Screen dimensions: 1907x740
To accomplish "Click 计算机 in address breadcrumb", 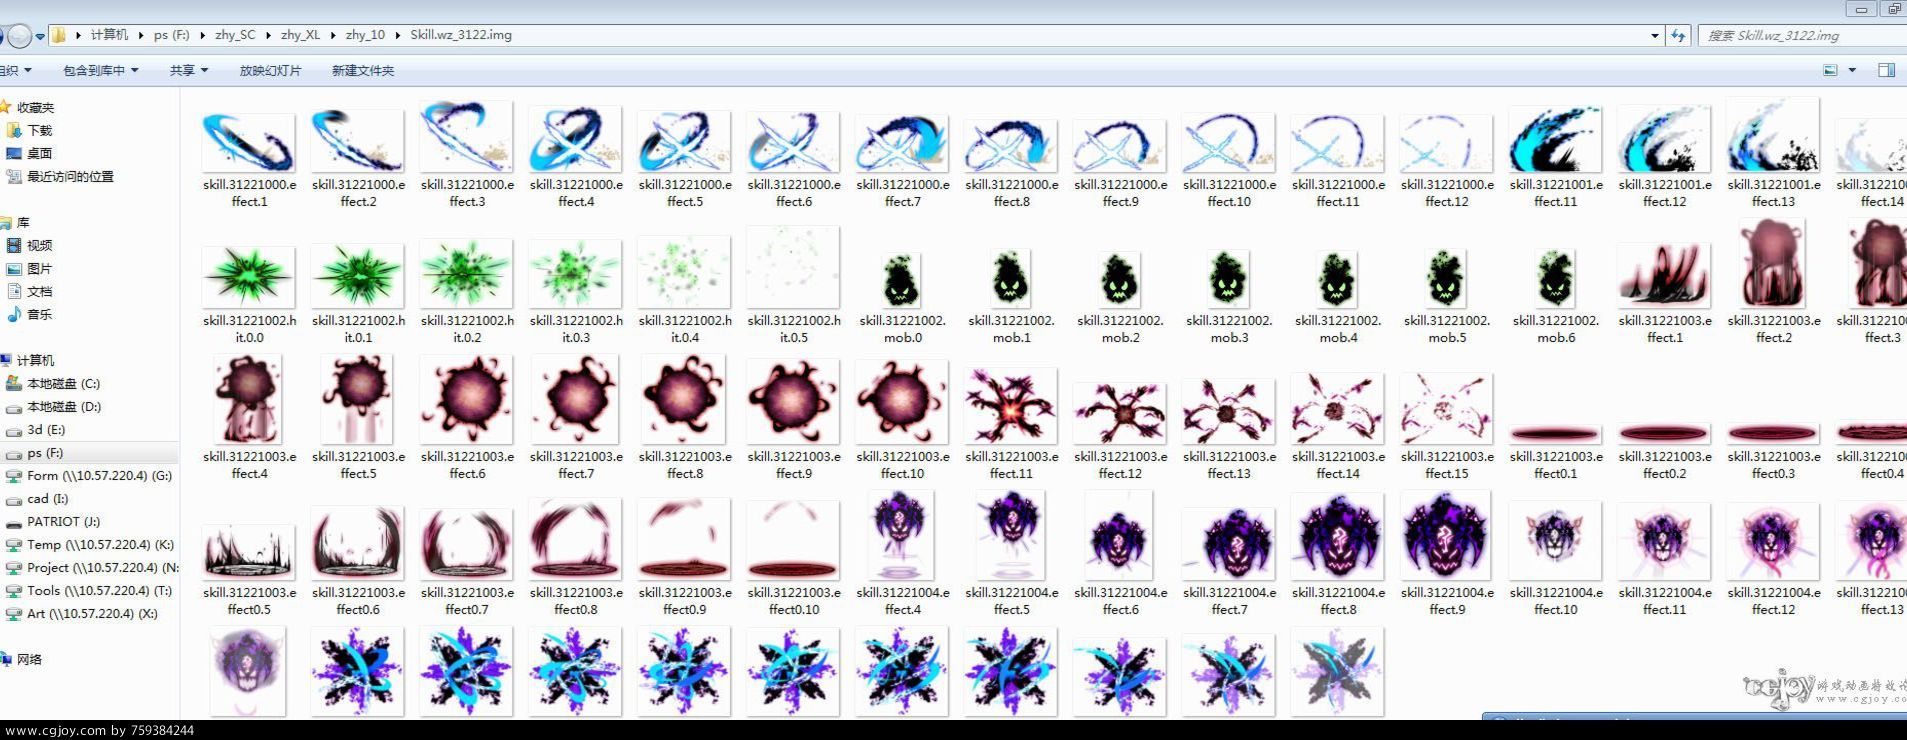I will (109, 35).
